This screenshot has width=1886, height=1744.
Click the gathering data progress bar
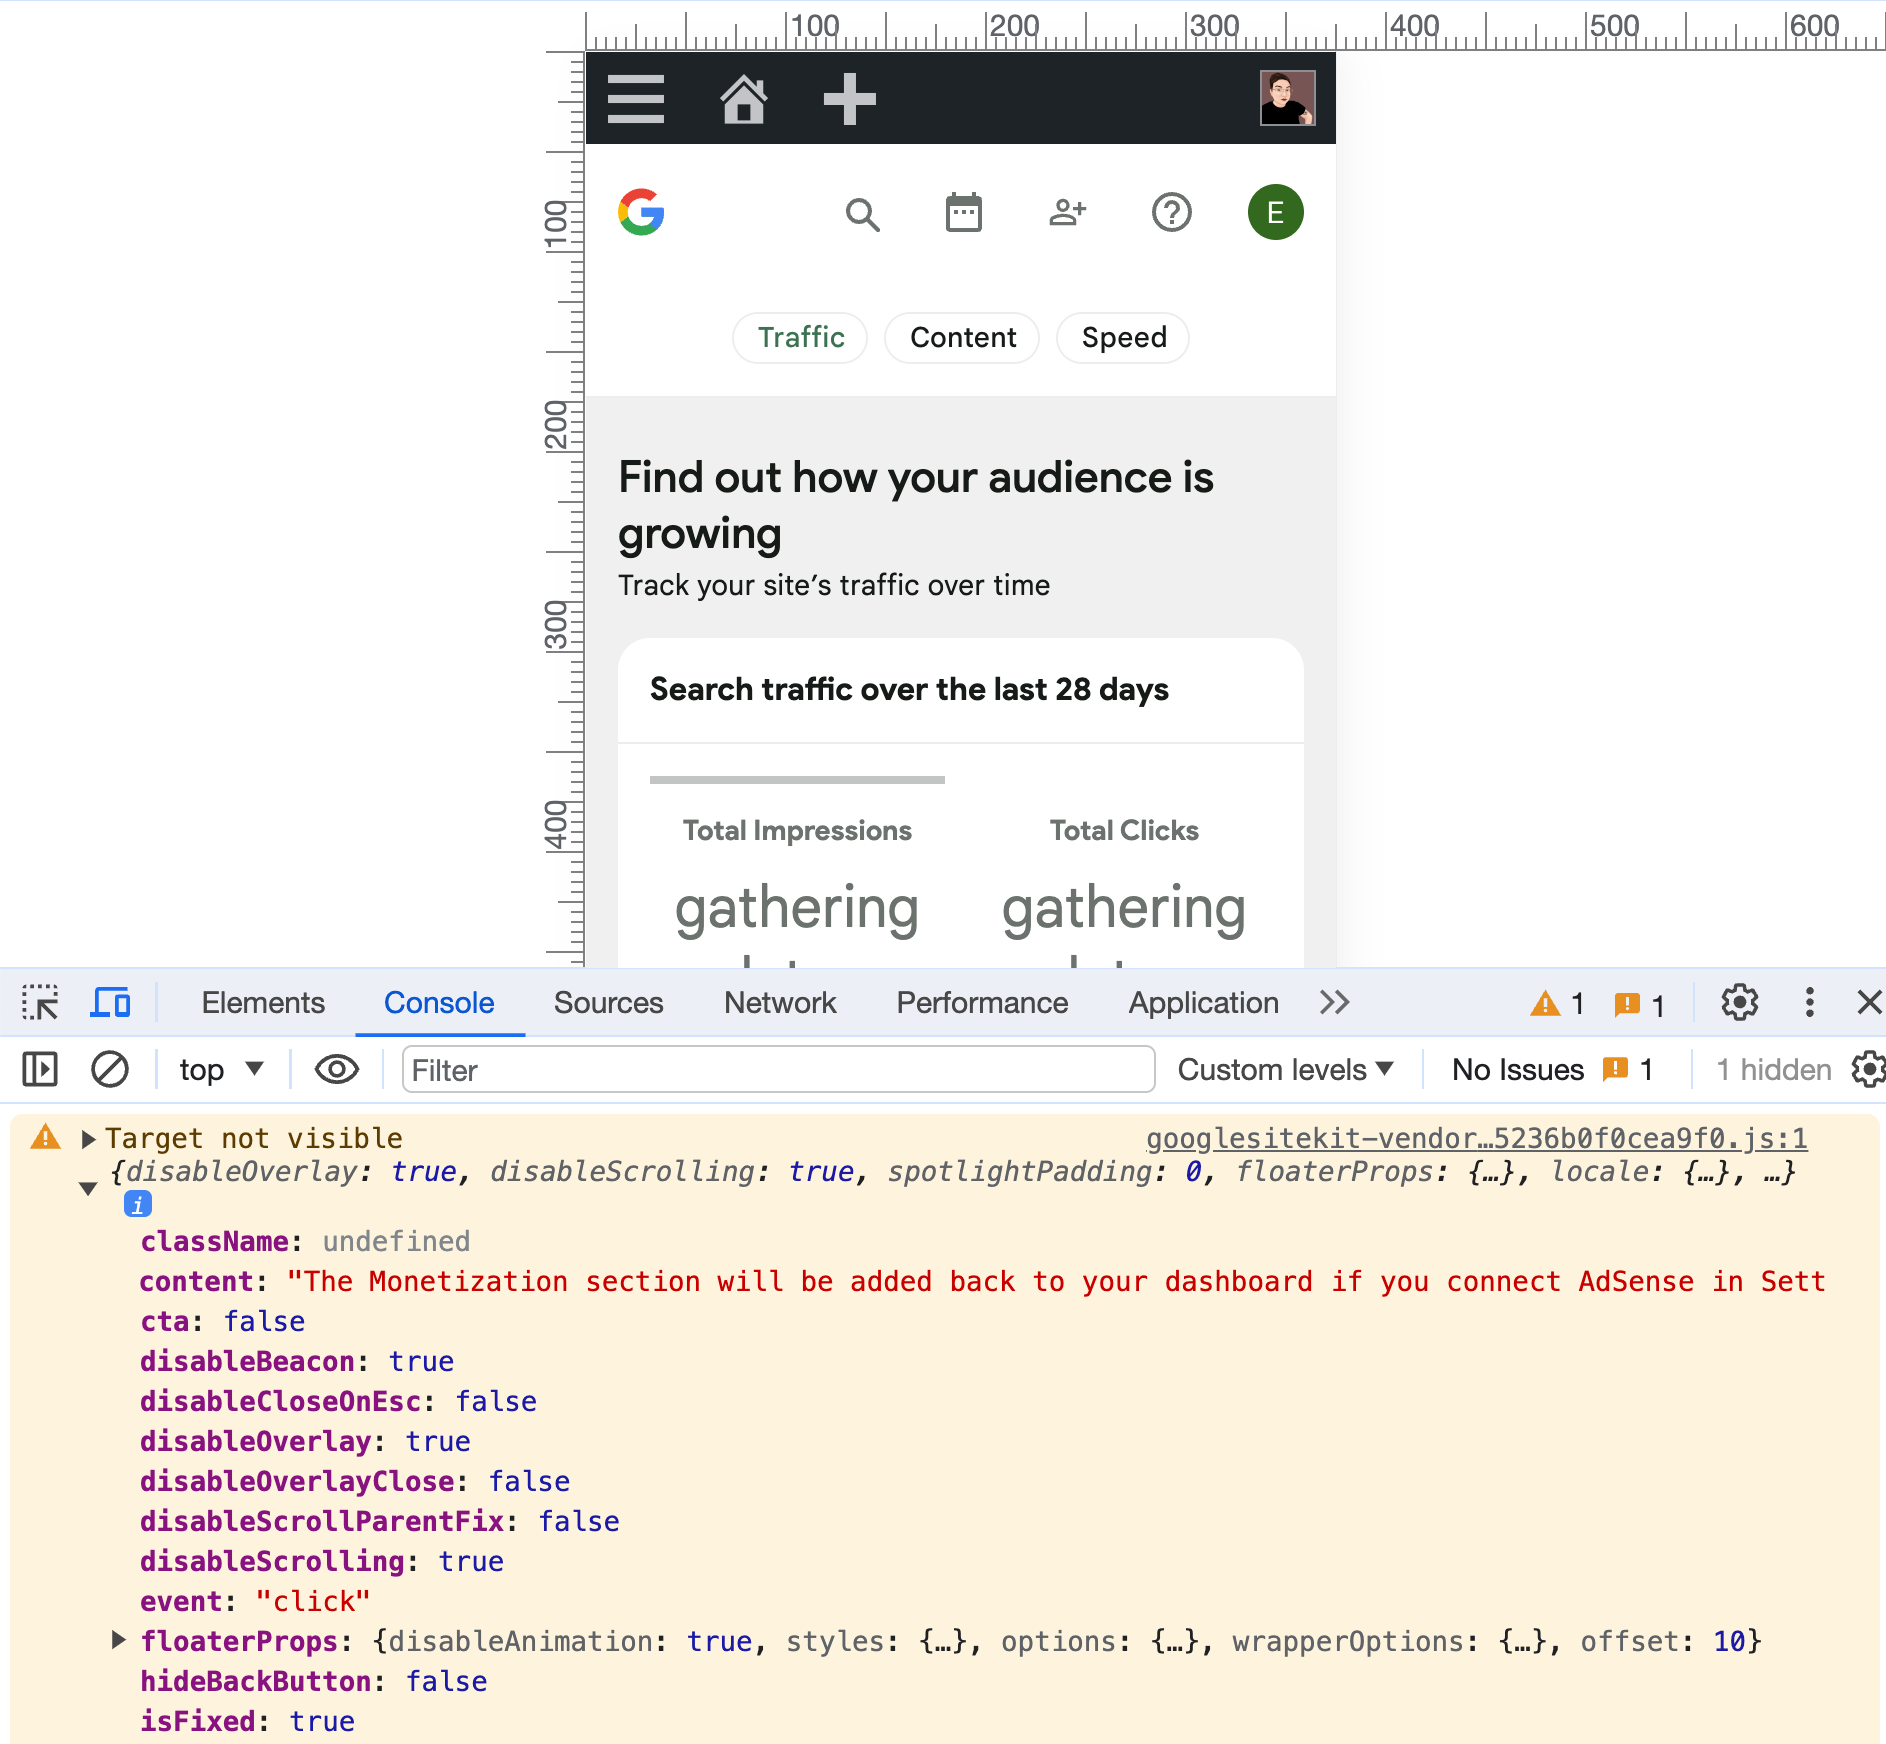(x=796, y=781)
